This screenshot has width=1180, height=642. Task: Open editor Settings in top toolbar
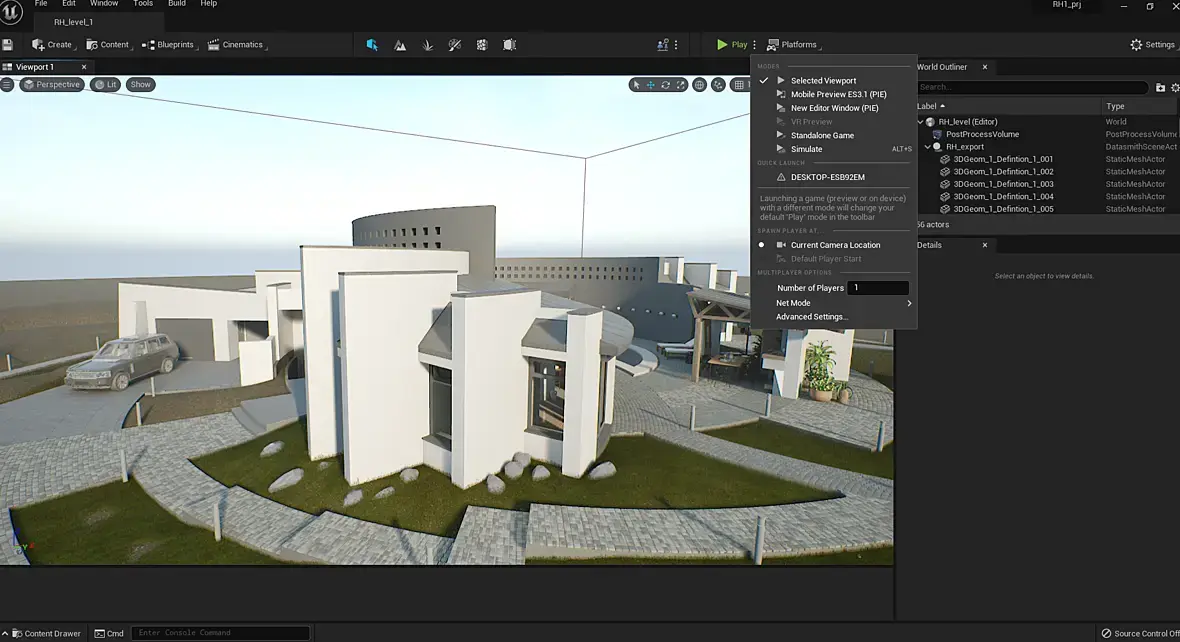coord(1152,44)
